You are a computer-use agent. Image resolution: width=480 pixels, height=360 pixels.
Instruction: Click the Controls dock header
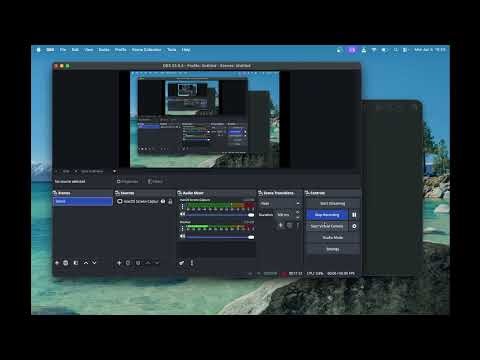tap(332, 193)
